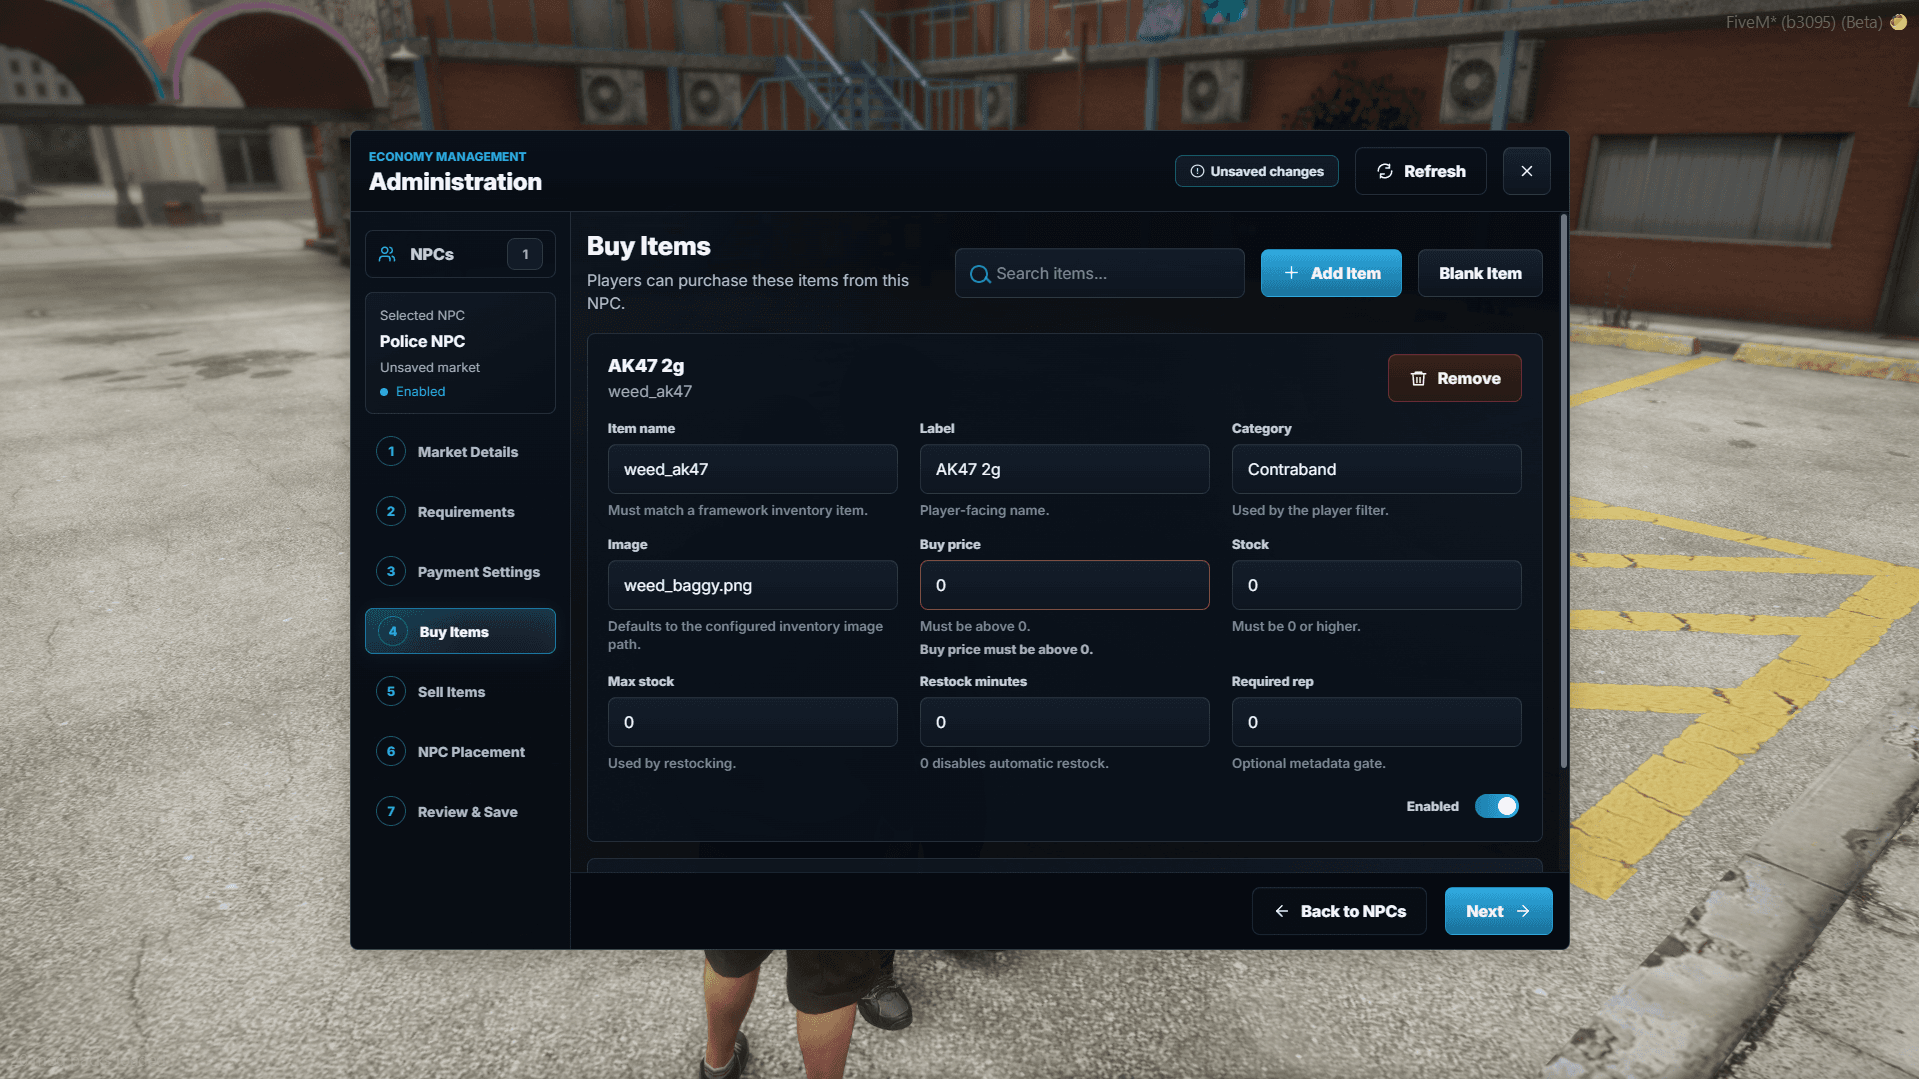Click the Category field Contraband
Screen dimensions: 1919x1079
(1376, 469)
